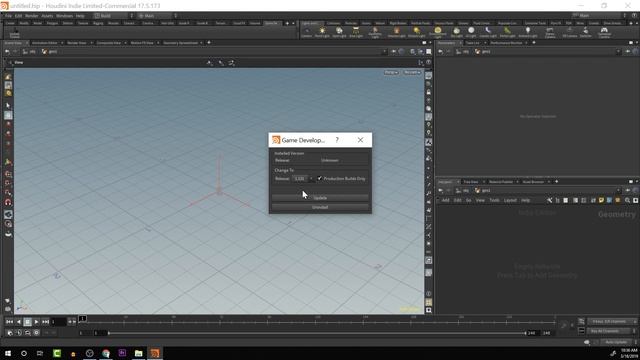This screenshot has height=360, width=640.
Task: Close the Game Development dialog
Action: (360, 140)
